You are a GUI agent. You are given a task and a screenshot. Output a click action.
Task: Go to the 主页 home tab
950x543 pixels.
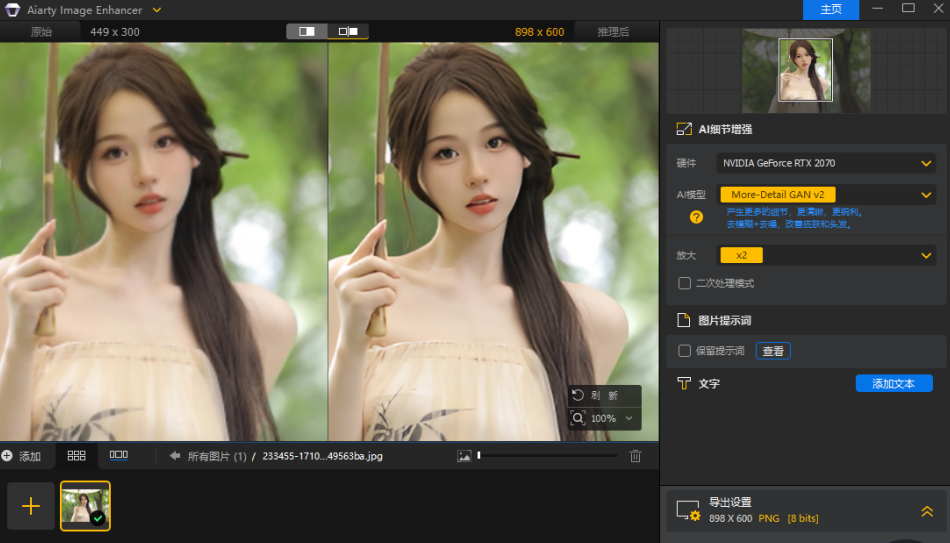[830, 10]
